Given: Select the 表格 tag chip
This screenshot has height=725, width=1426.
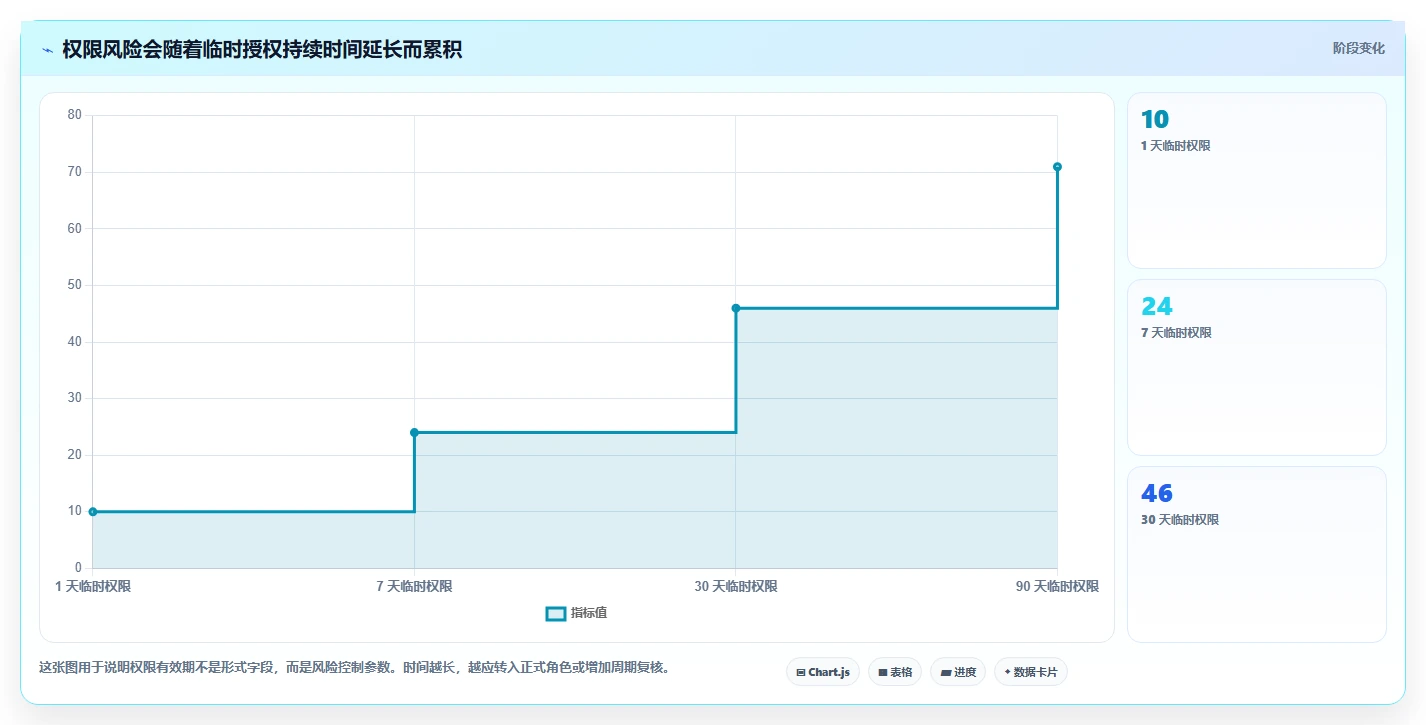Looking at the screenshot, I should [x=895, y=672].
